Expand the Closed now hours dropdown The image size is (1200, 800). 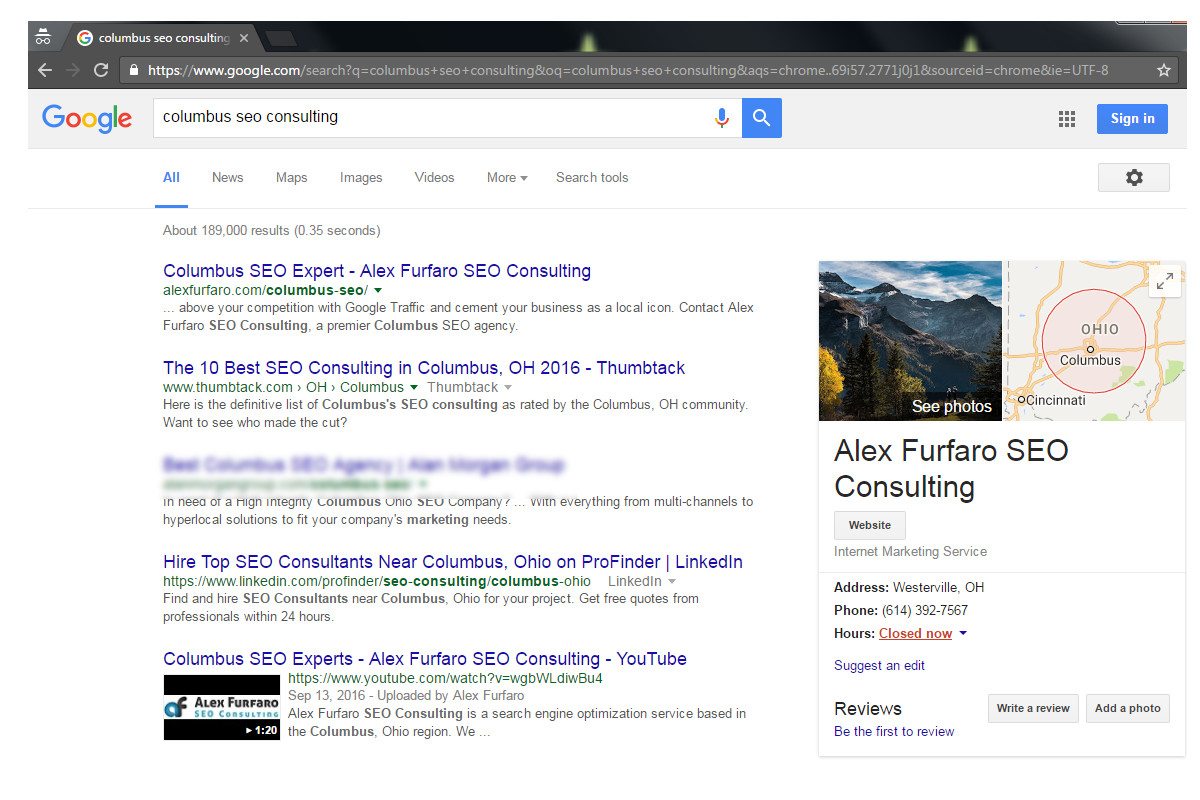click(963, 633)
